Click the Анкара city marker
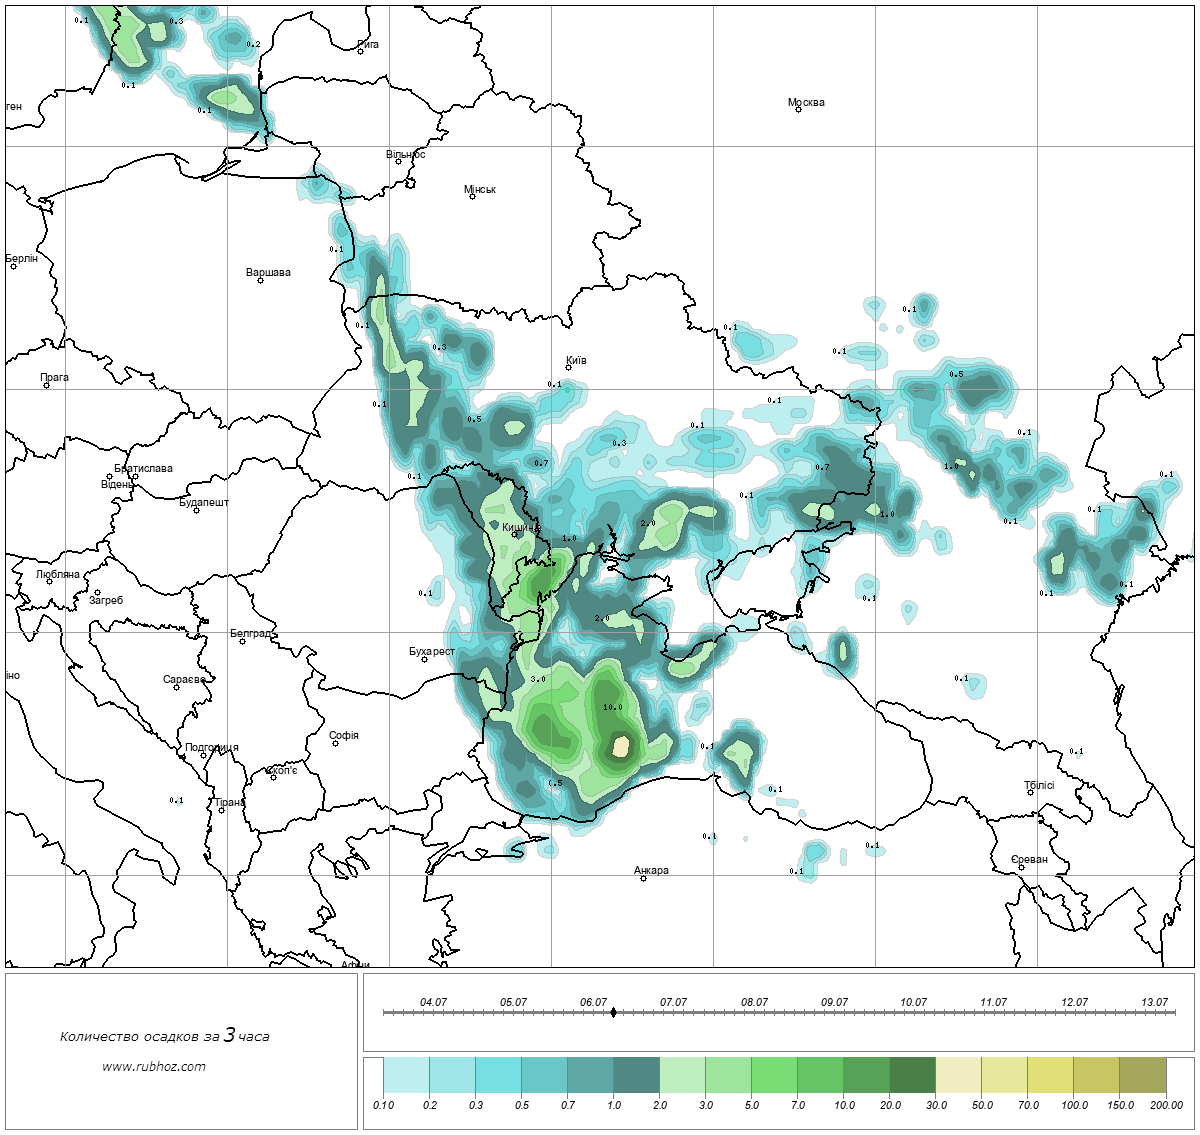This screenshot has width=1200, height=1135. 643,878
